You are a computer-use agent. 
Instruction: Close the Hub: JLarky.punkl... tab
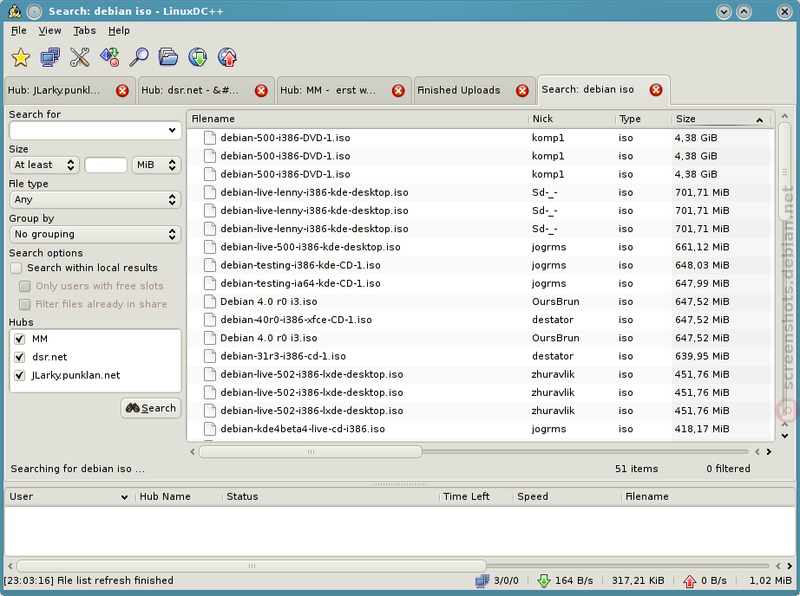point(122,91)
